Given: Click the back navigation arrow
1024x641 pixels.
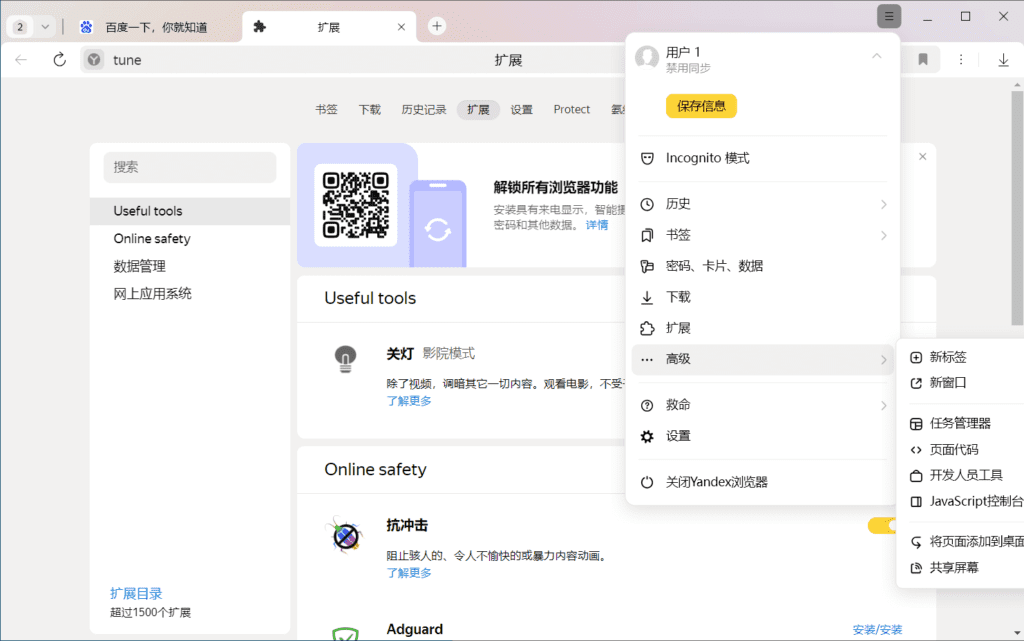Looking at the screenshot, I should 21,60.
